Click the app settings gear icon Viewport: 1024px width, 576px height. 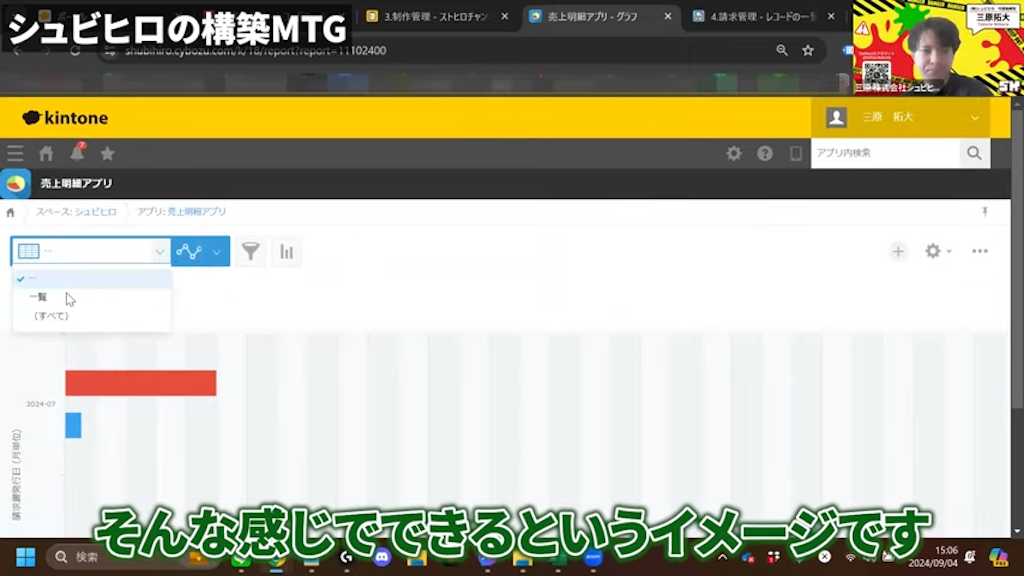934,251
